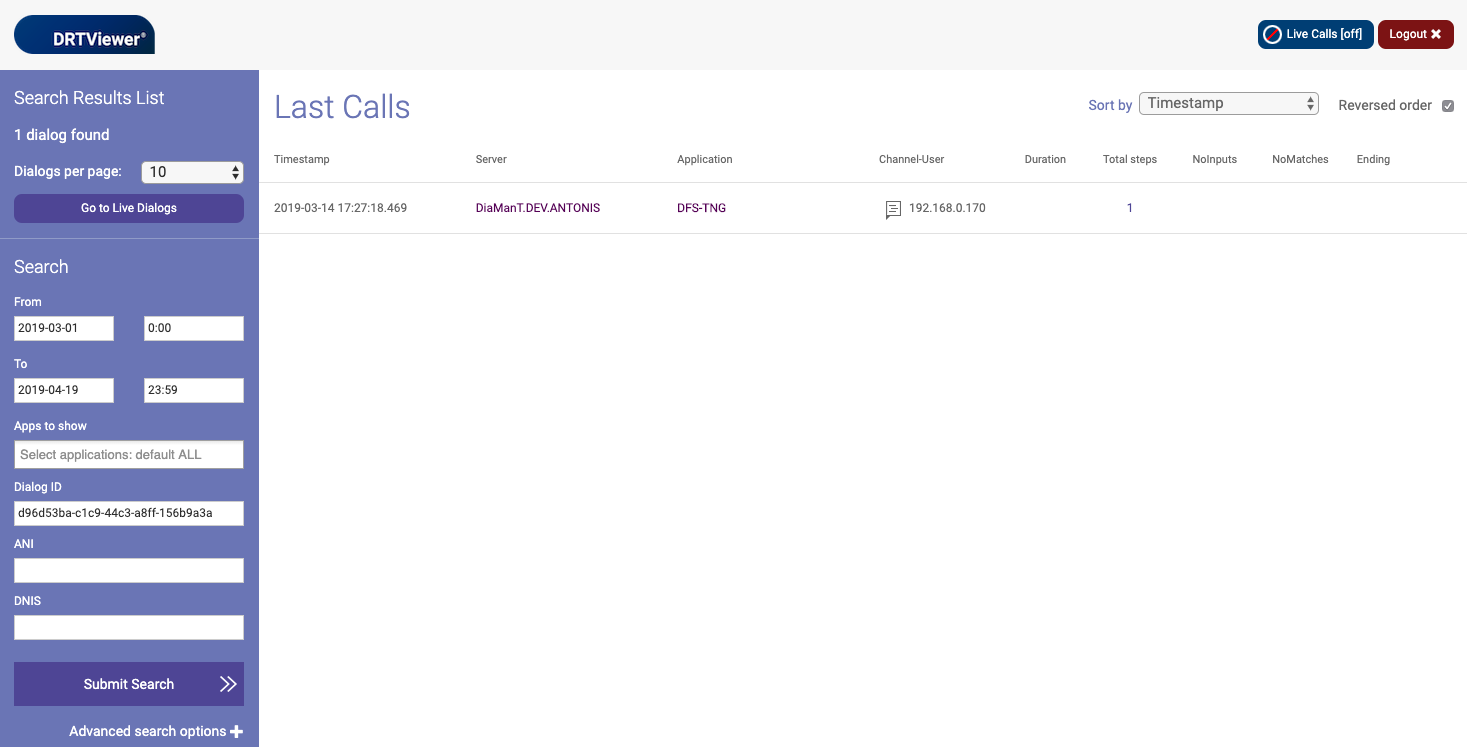Click the X icon inside the Logout button
Viewport: 1467px width, 747px height.
pos(1436,33)
